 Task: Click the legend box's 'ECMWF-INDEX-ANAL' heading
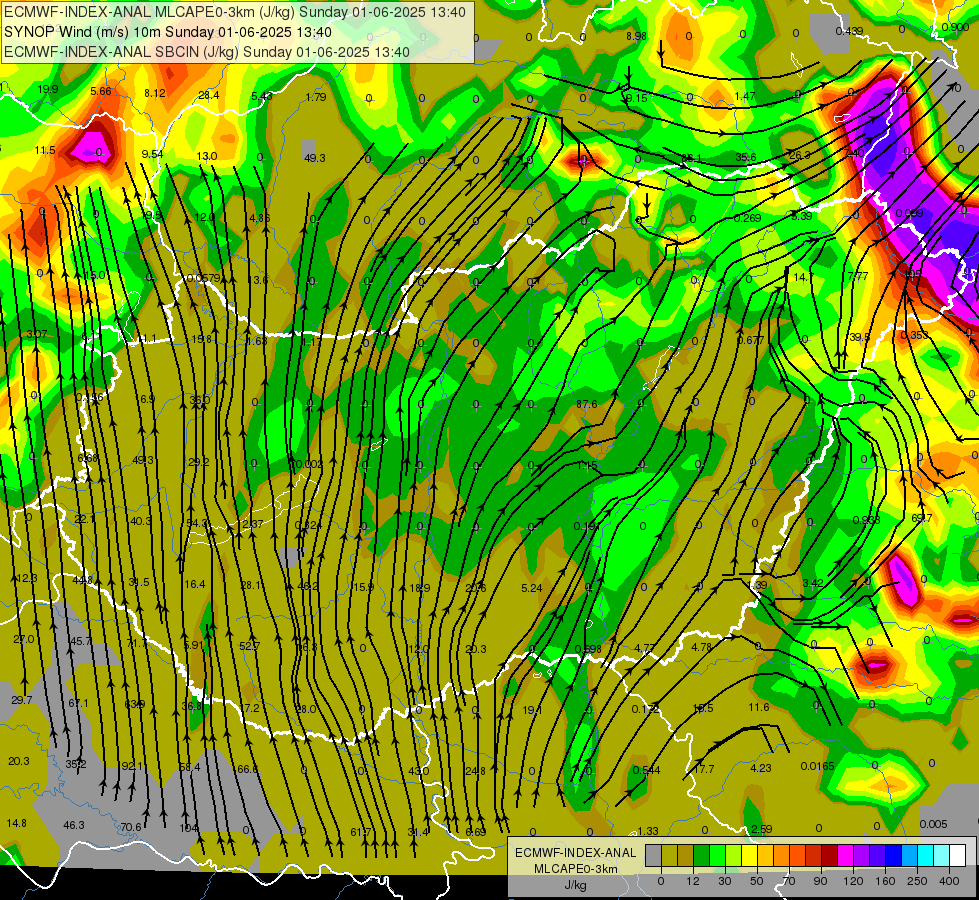tap(575, 853)
